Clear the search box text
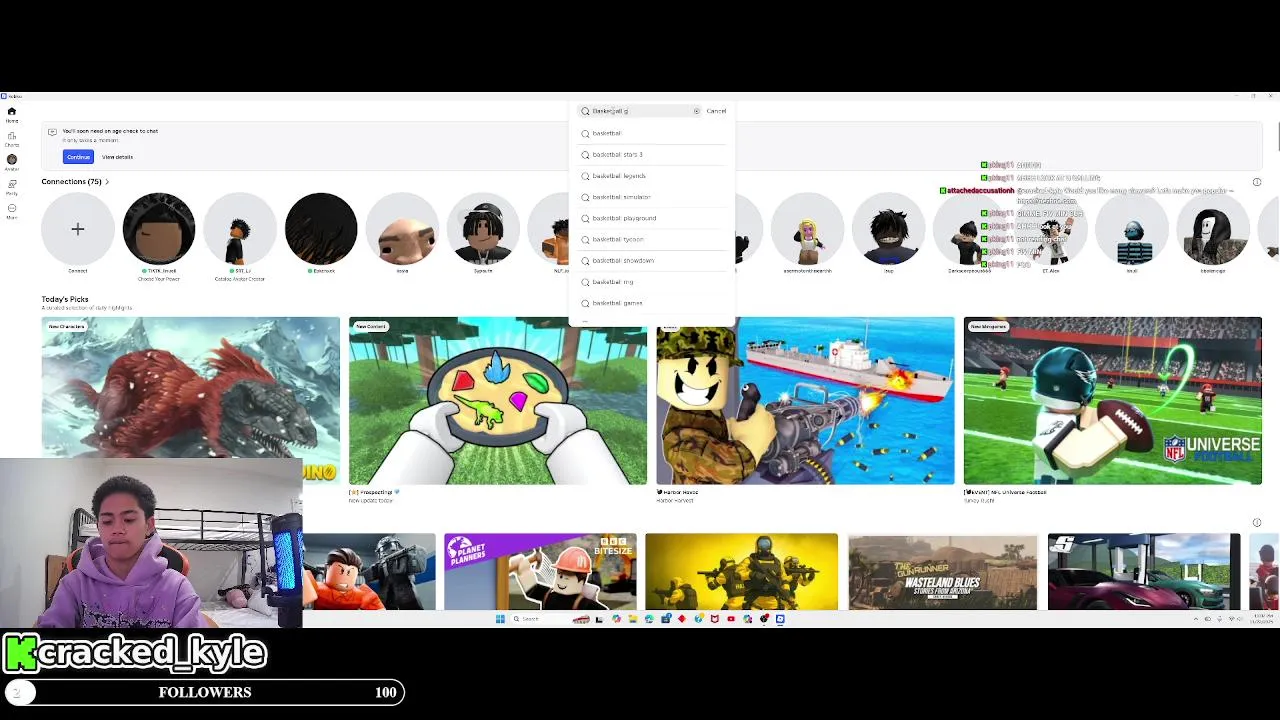The height and width of the screenshot is (720, 1280). pyautogui.click(x=696, y=111)
